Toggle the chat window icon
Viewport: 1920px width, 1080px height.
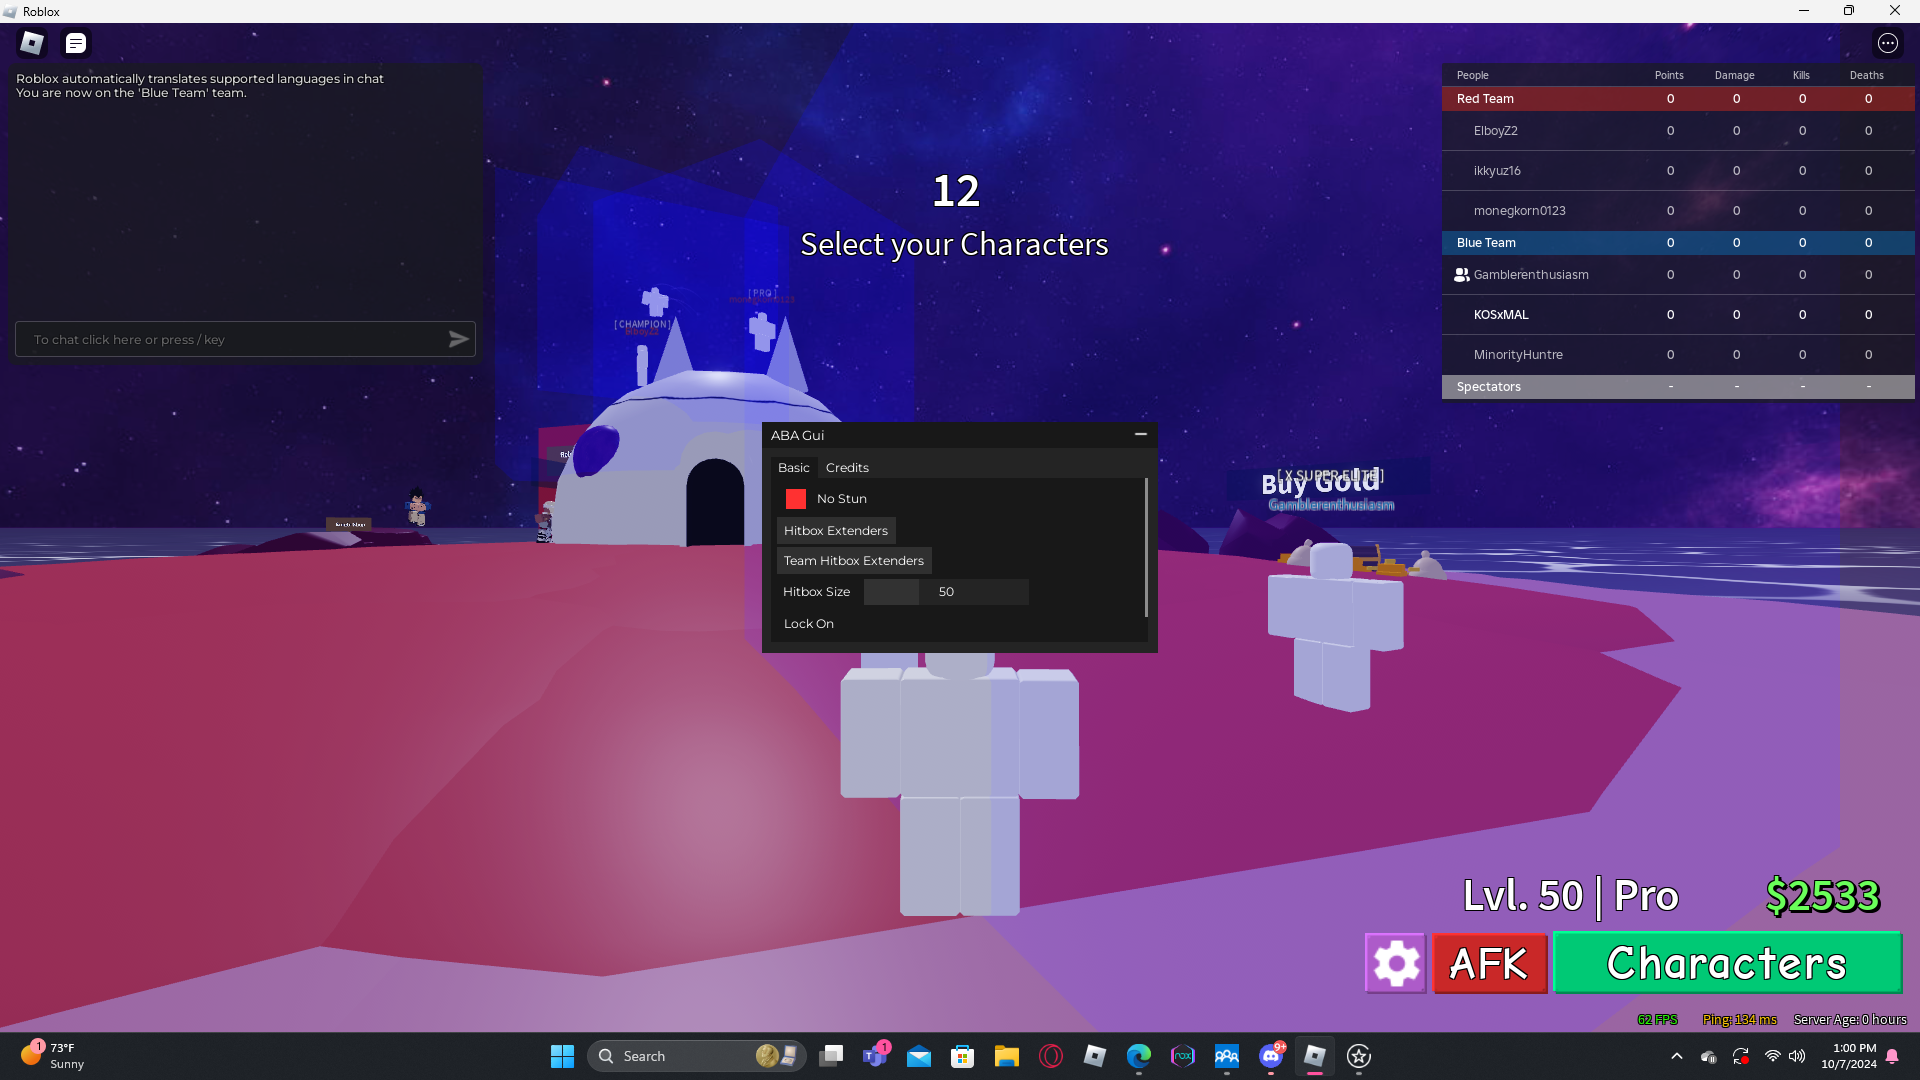pyautogui.click(x=76, y=43)
